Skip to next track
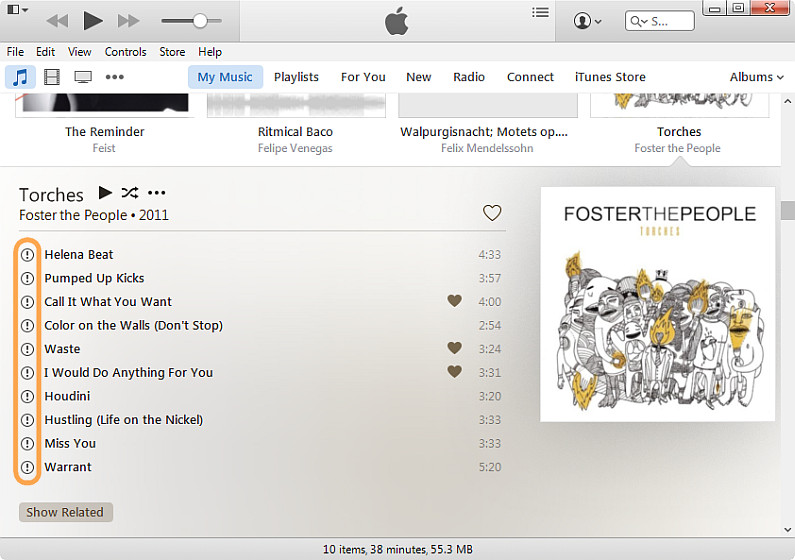Screen dimensions: 795x560 [128, 21]
